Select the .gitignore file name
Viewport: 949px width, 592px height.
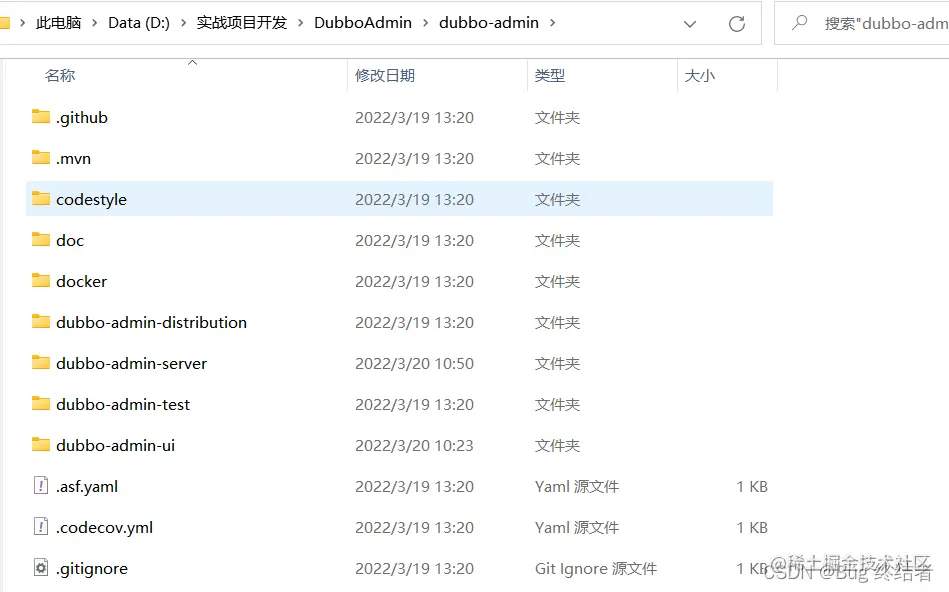[x=92, y=569]
